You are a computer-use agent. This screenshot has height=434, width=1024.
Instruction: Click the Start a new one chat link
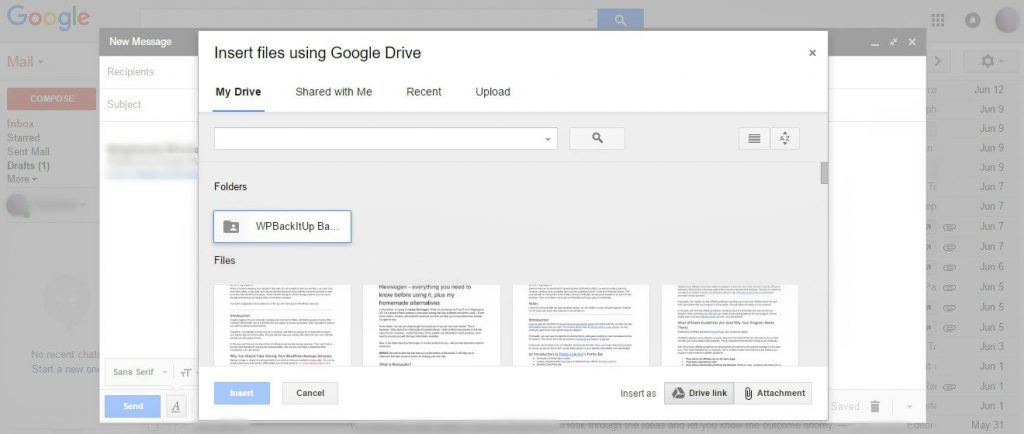65,369
